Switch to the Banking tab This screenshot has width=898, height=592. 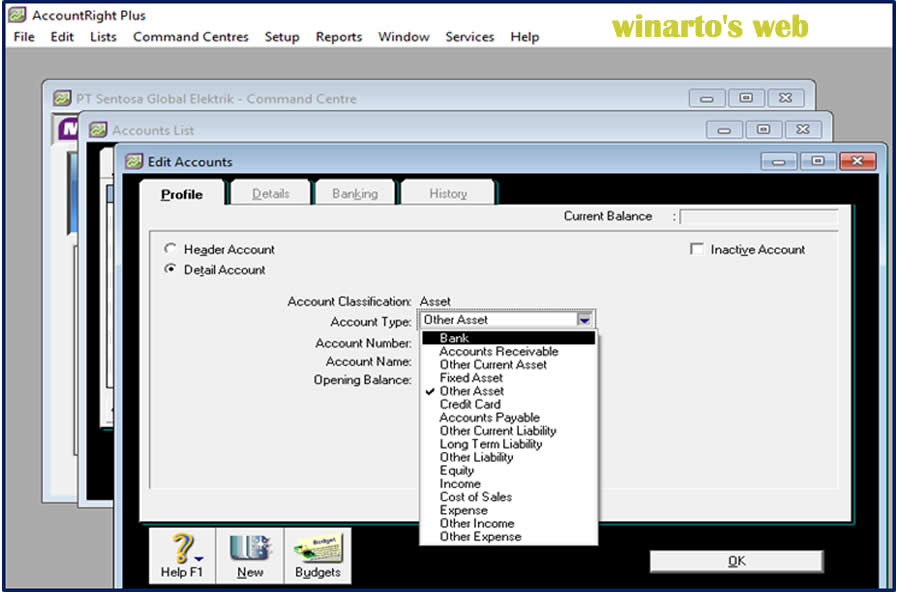coord(355,194)
